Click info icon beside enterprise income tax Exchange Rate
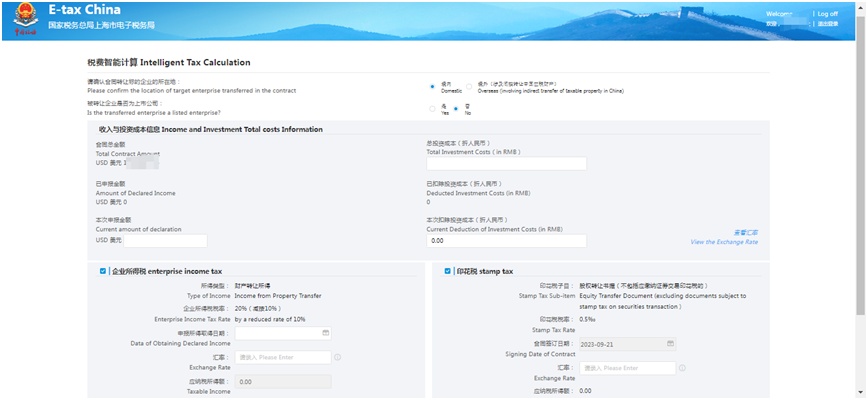Screen dimensions: 868x400 337,357
